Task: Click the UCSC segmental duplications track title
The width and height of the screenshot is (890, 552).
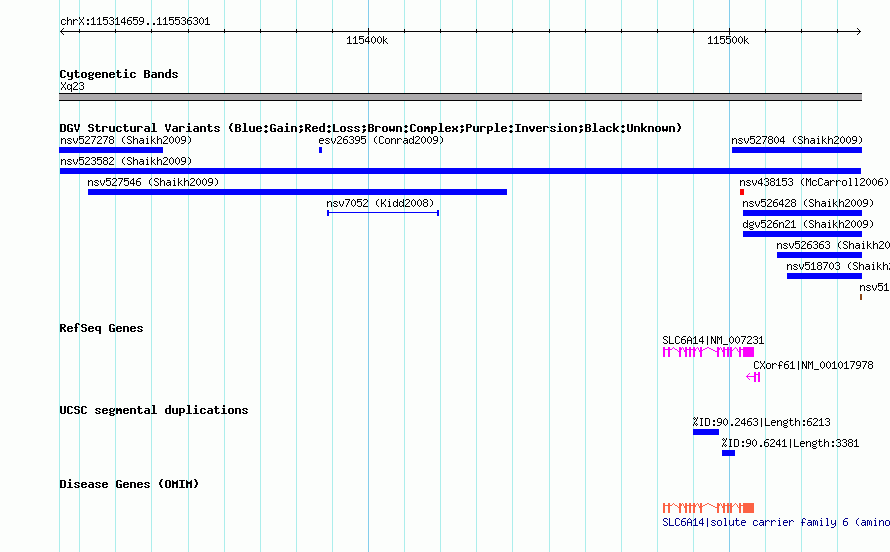Action: point(154,410)
